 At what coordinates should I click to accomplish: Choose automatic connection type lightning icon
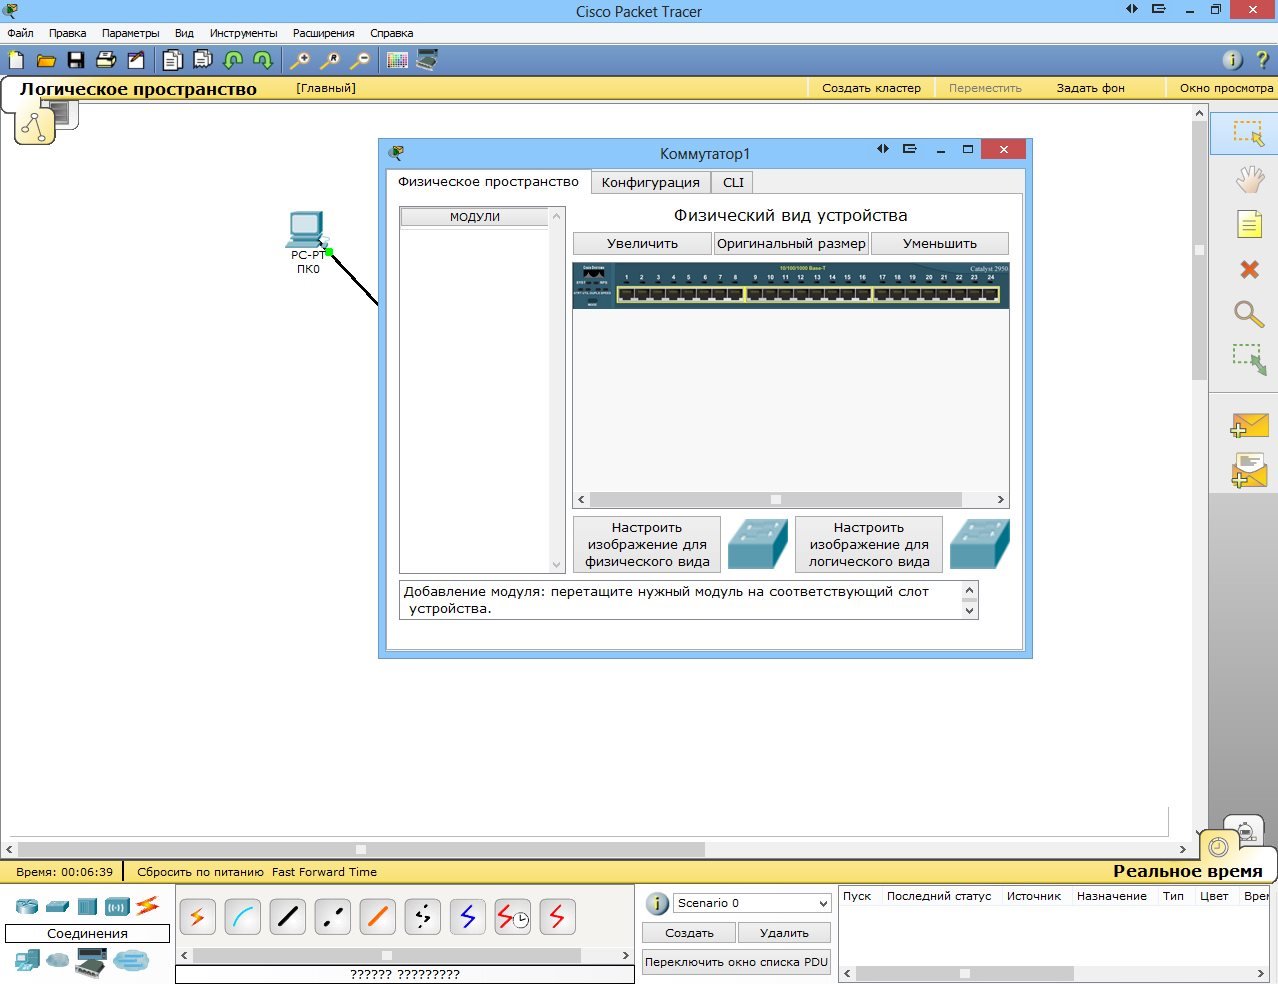[x=197, y=916]
